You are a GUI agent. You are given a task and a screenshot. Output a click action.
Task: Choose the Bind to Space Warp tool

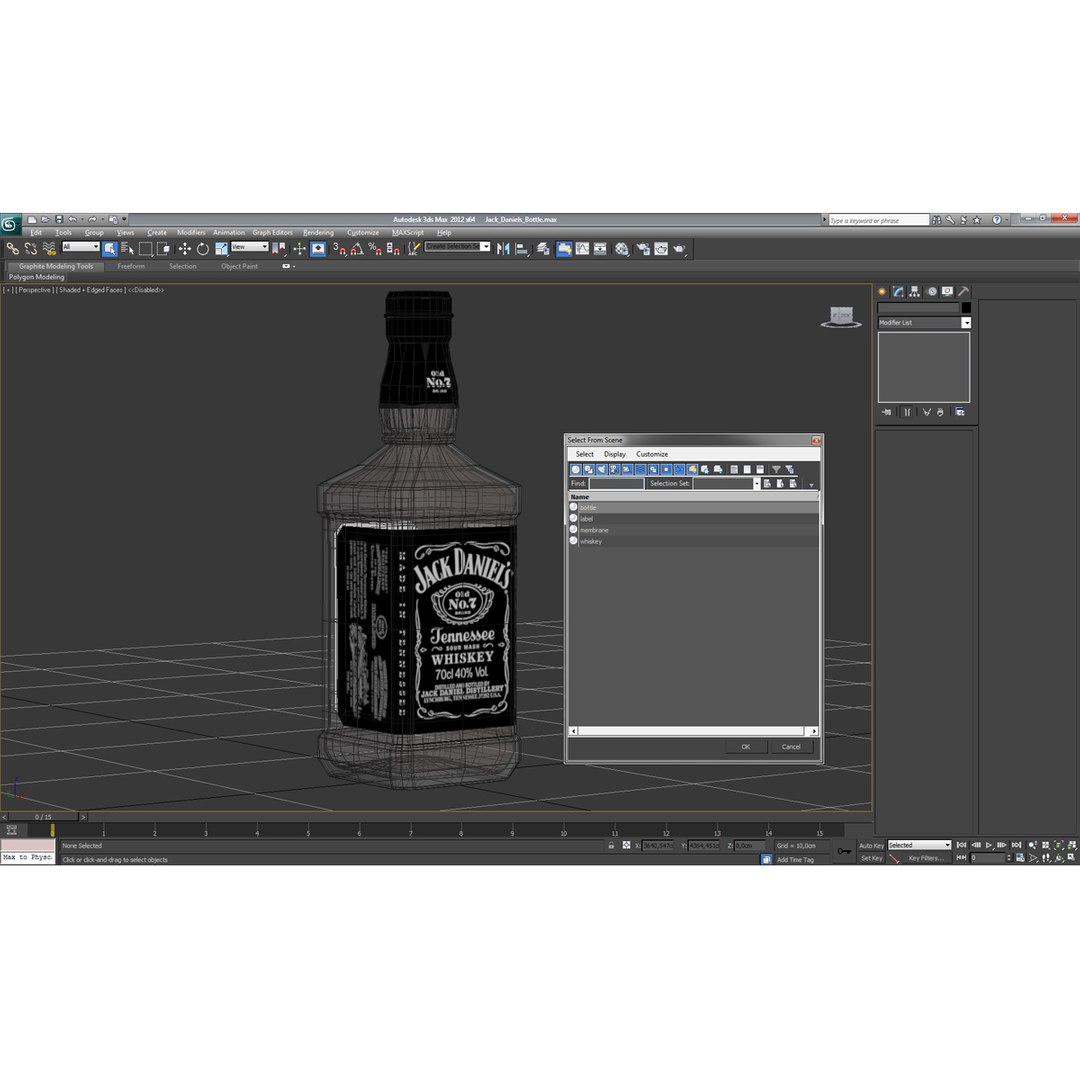click(49, 249)
